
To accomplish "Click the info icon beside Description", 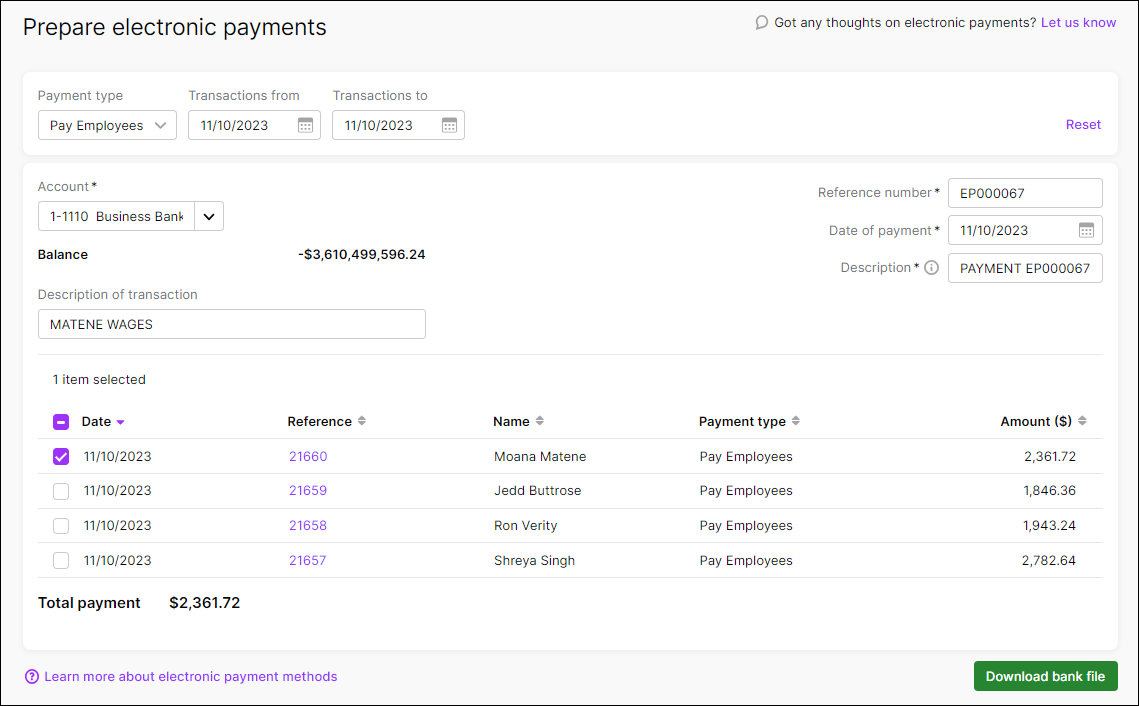I will [931, 267].
